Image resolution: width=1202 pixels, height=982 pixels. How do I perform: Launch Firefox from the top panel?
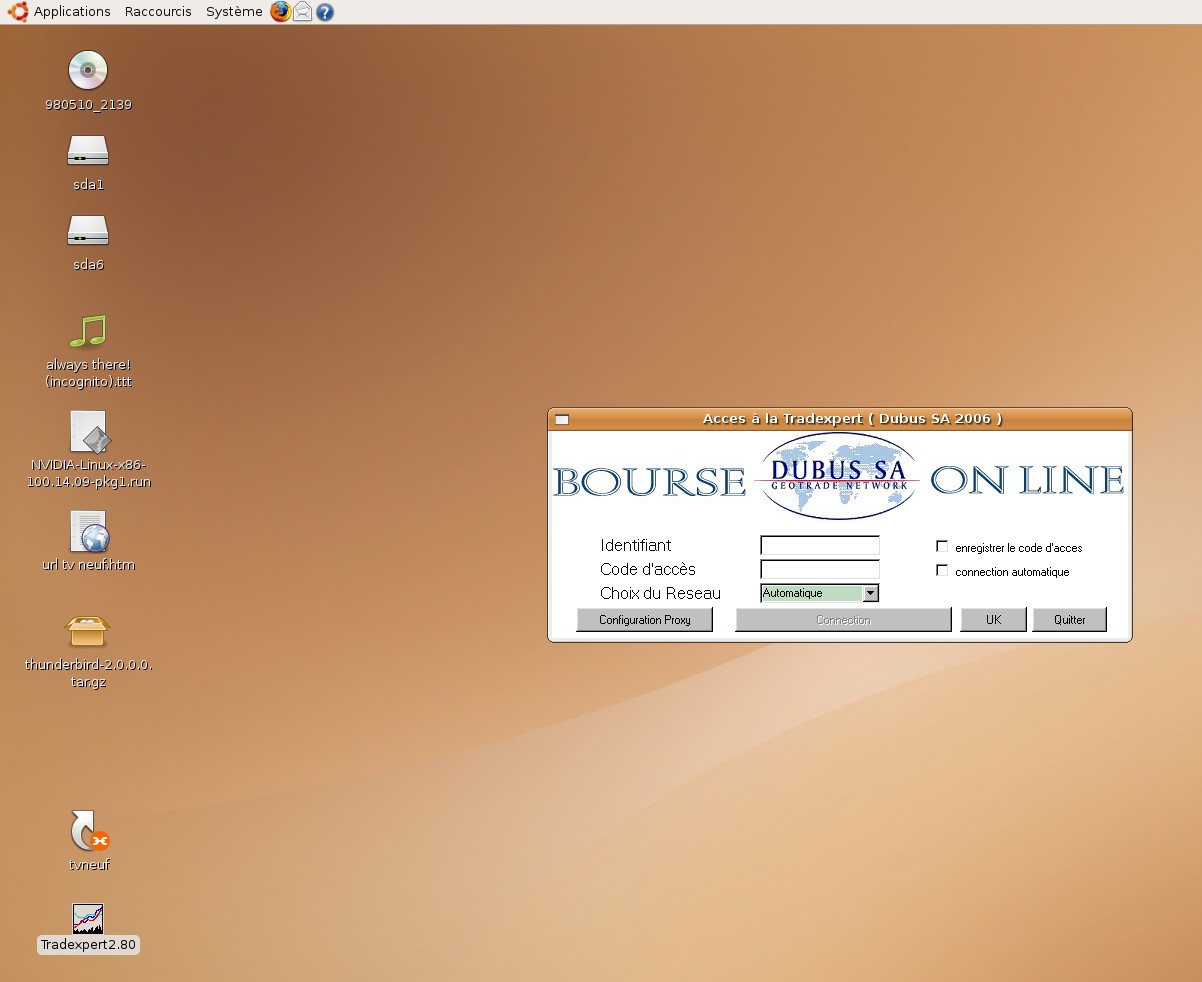coord(280,12)
